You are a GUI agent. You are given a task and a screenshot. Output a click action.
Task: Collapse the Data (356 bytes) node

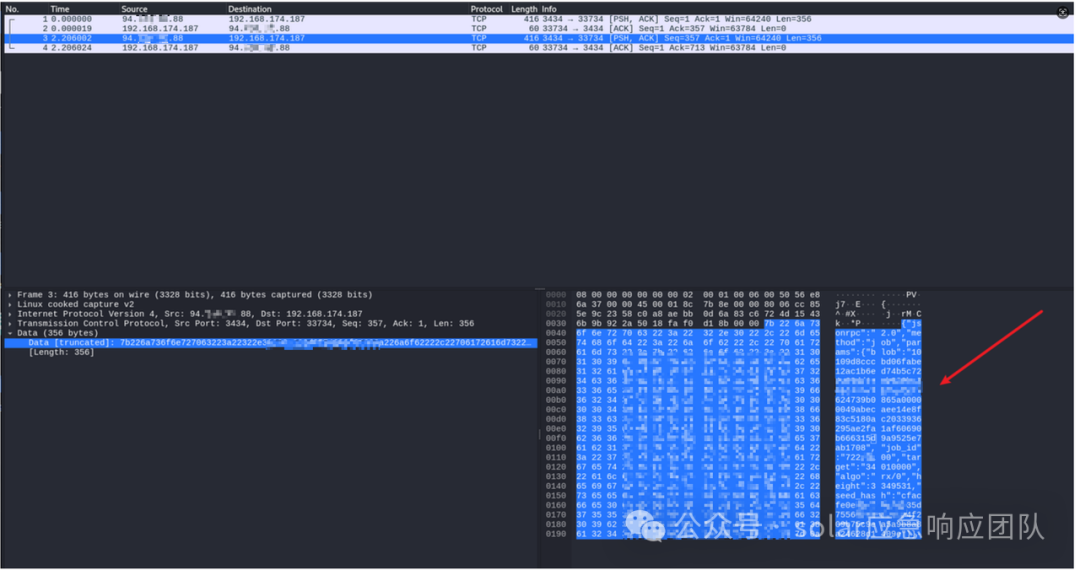coord(10,333)
